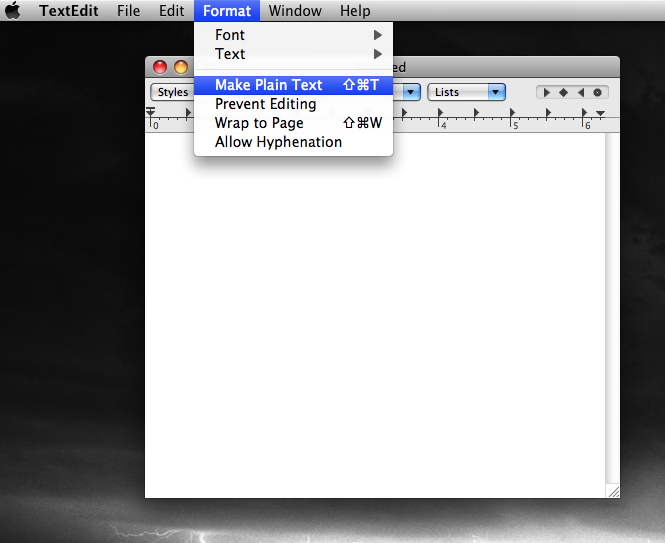
Task: Click the tab stop marker at ruler 6
Action: pyautogui.click(x=584, y=112)
